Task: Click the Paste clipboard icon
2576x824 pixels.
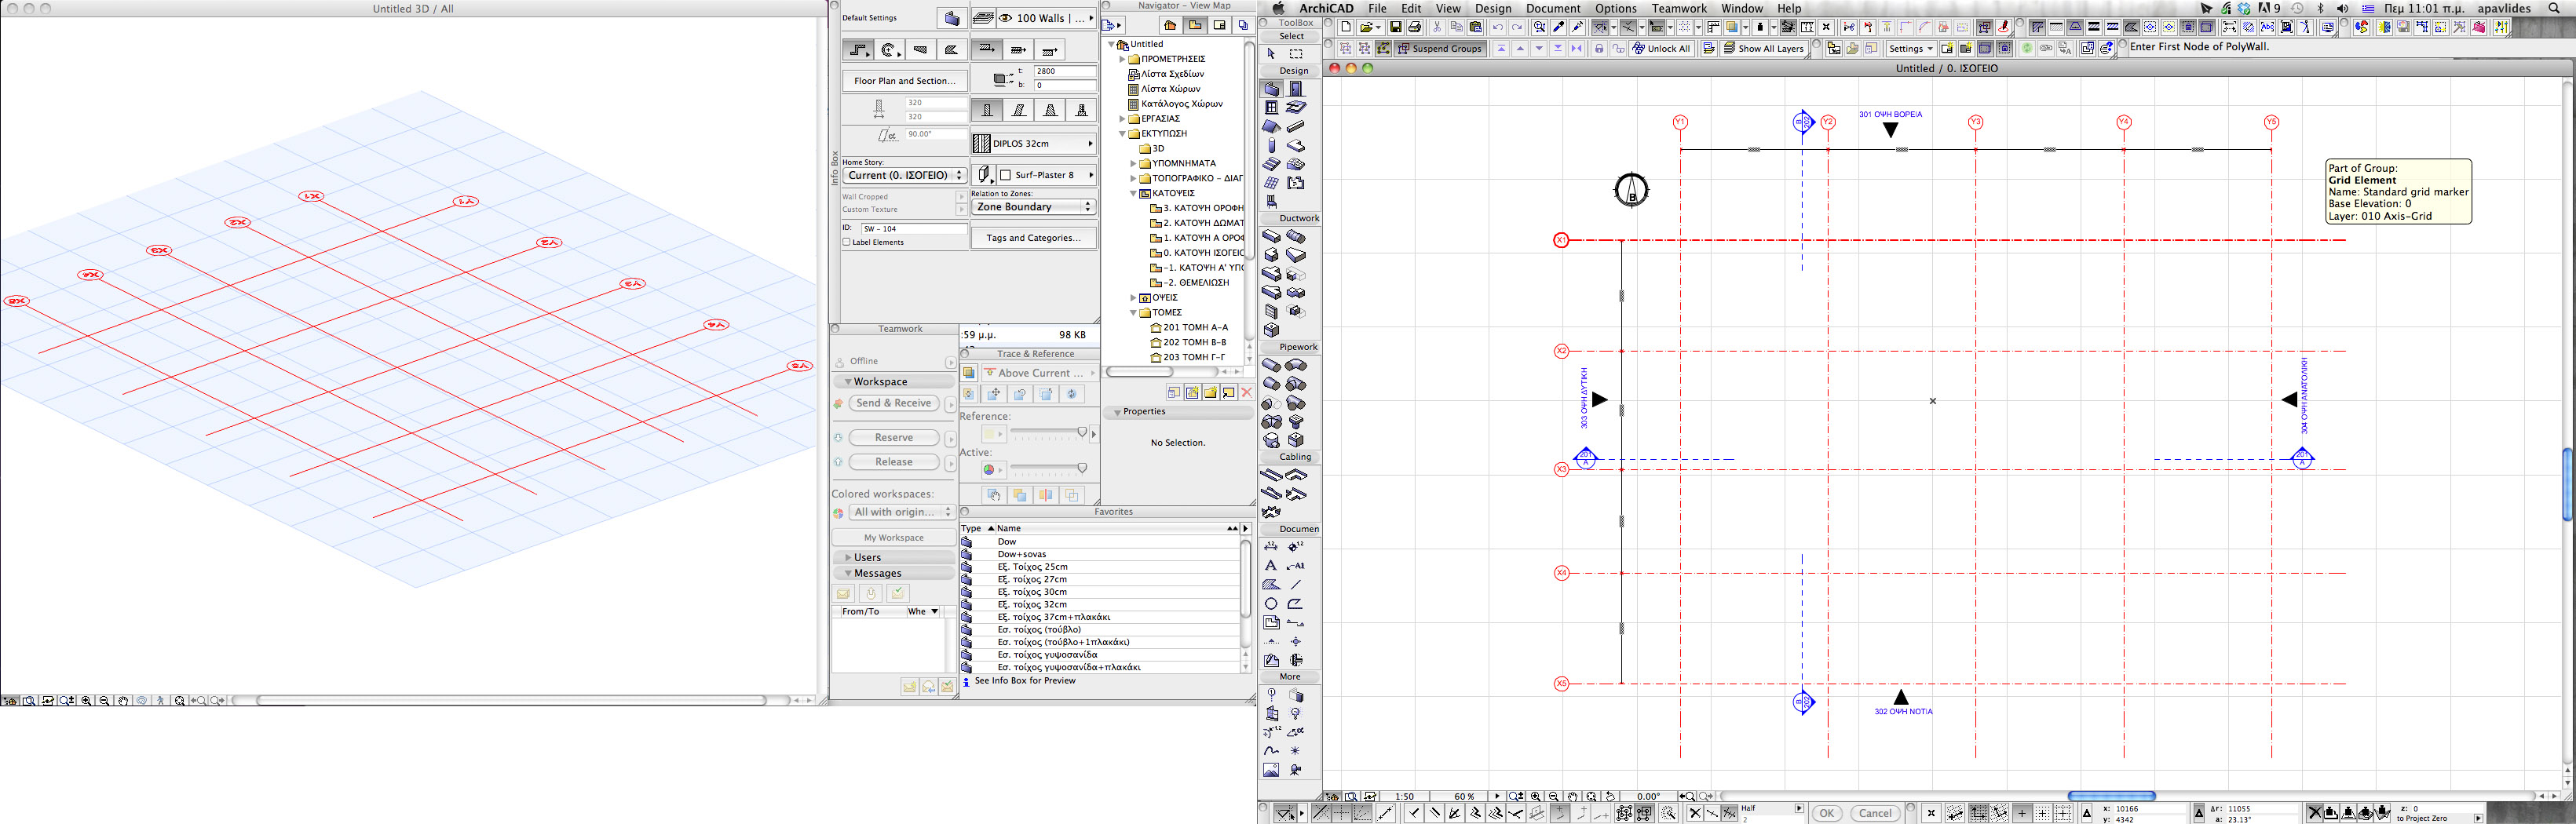Action: click(x=1475, y=28)
